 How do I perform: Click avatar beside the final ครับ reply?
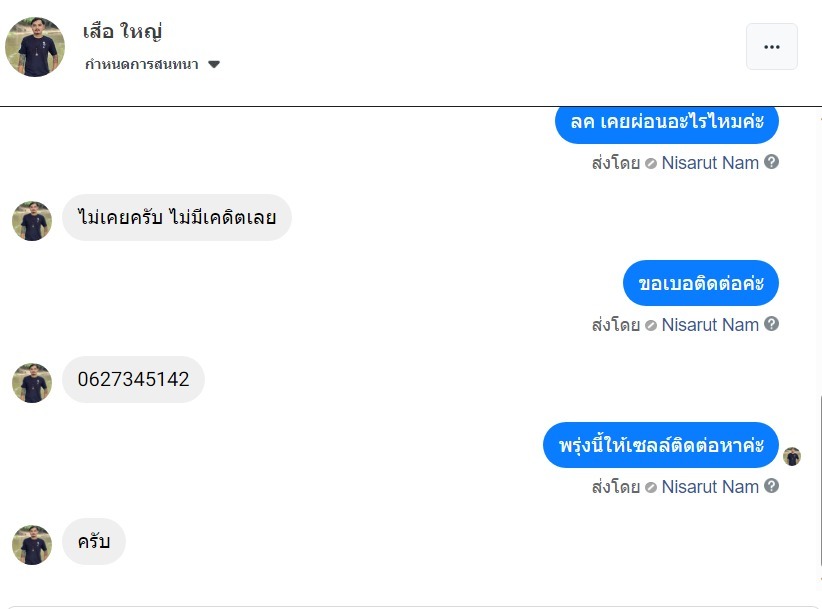[32, 545]
